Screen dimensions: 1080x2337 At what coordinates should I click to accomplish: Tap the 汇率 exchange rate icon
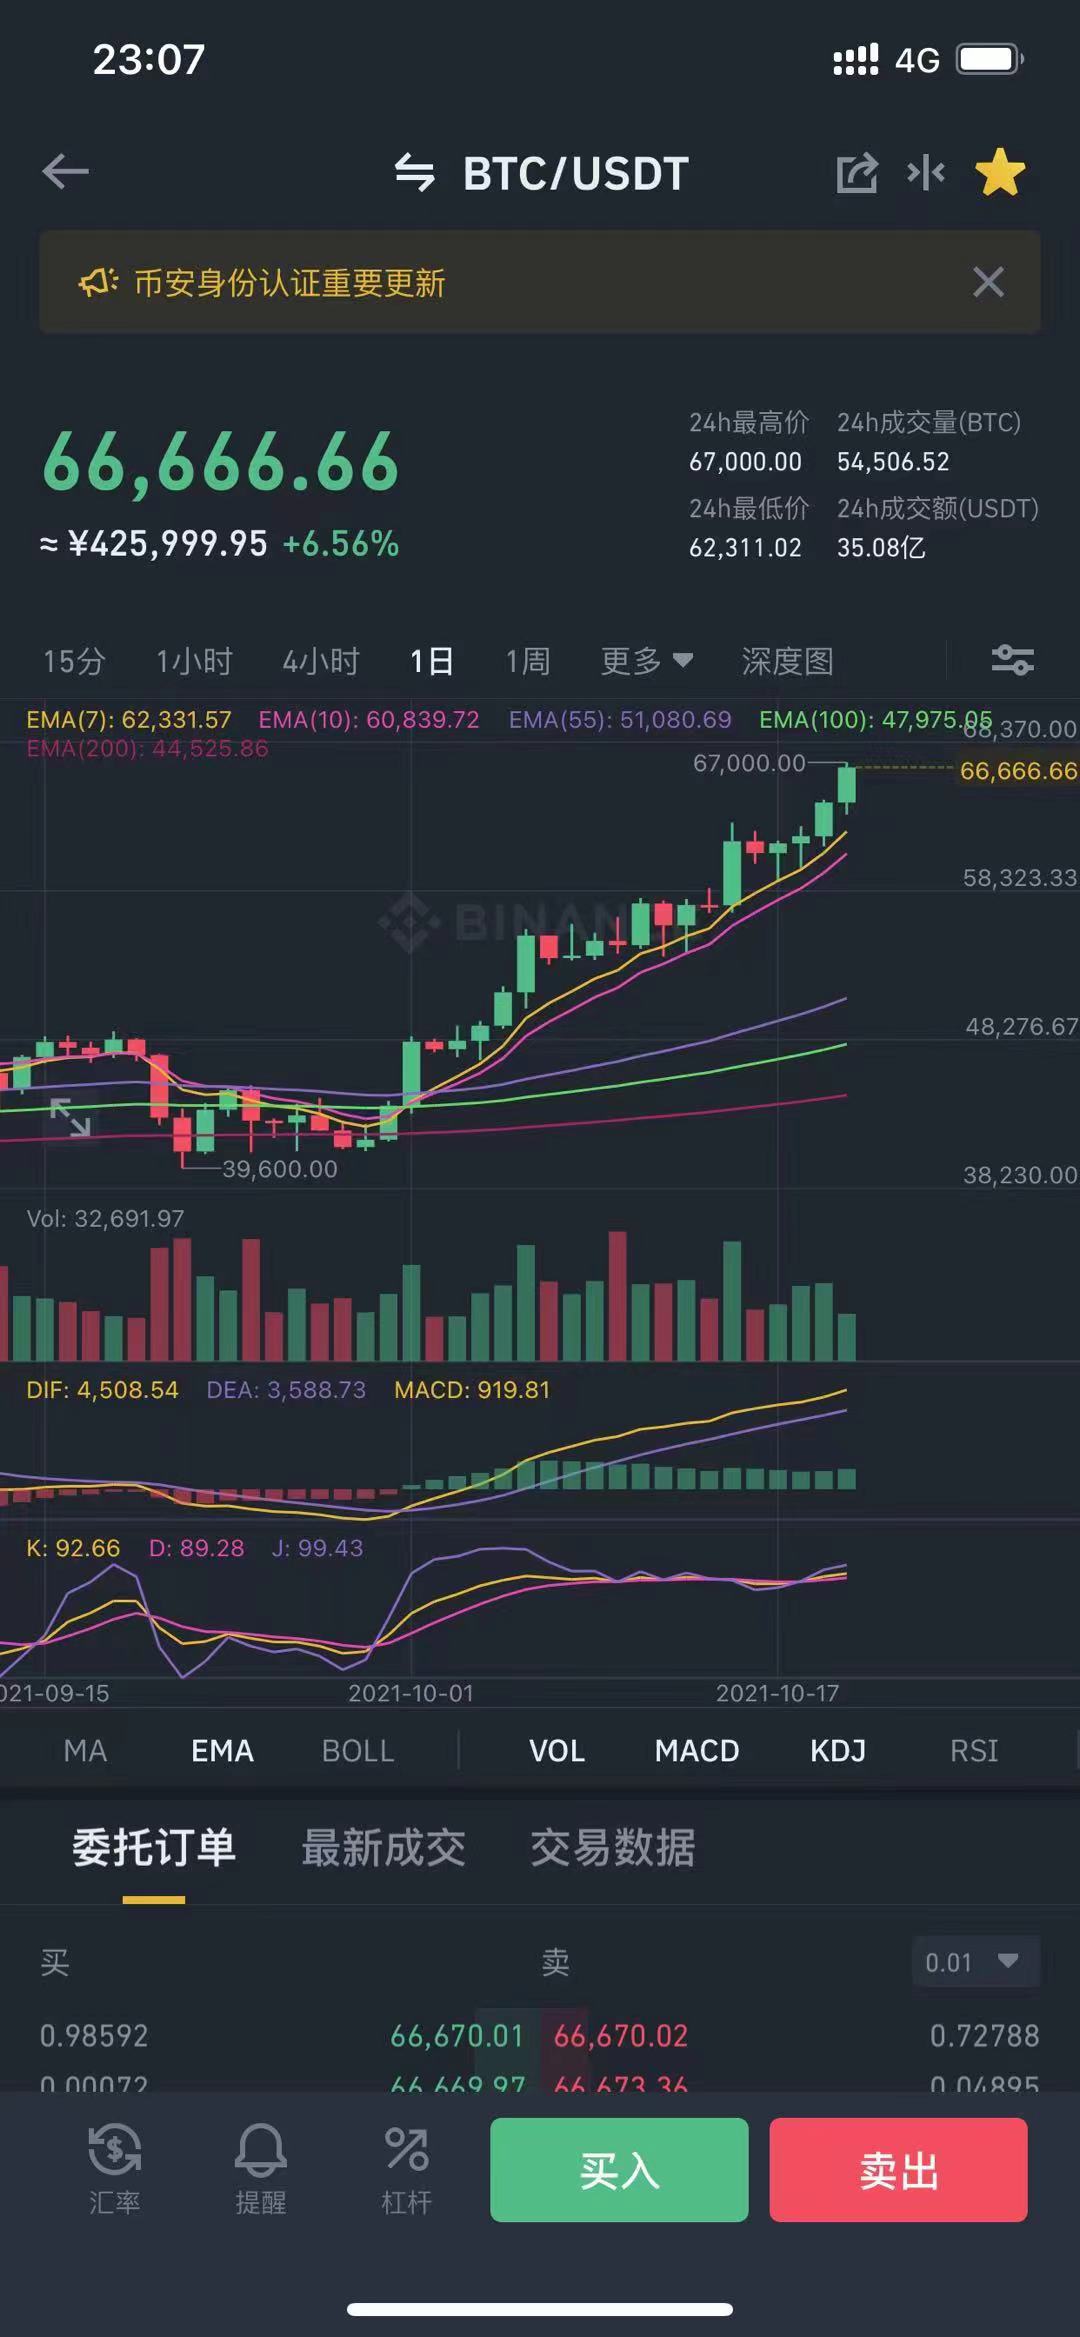[x=114, y=2168]
